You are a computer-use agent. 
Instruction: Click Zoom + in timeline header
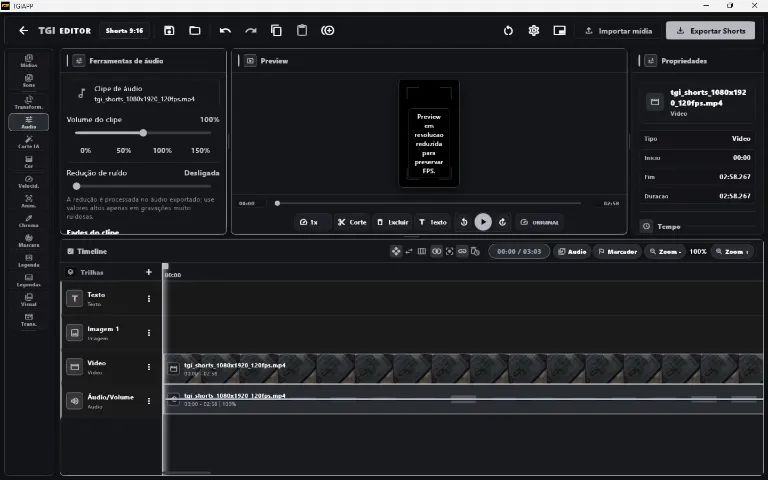(732, 252)
